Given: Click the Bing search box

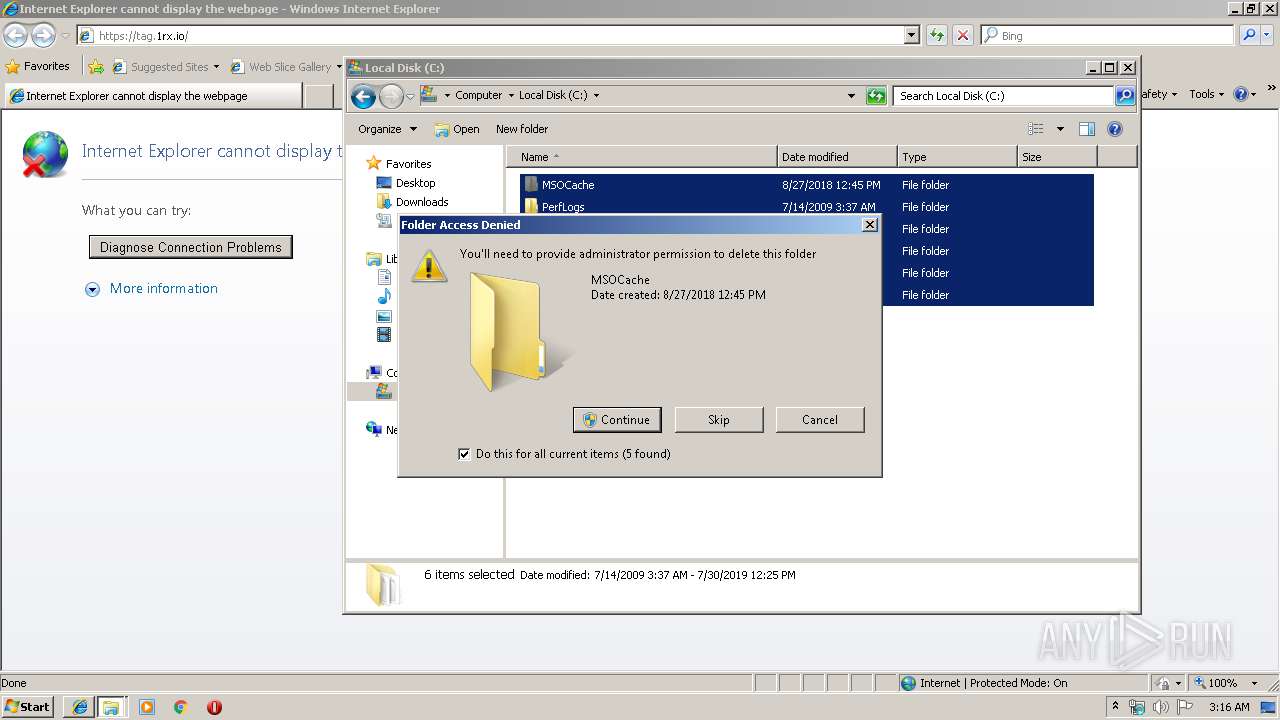Looking at the screenshot, I should point(1107,36).
